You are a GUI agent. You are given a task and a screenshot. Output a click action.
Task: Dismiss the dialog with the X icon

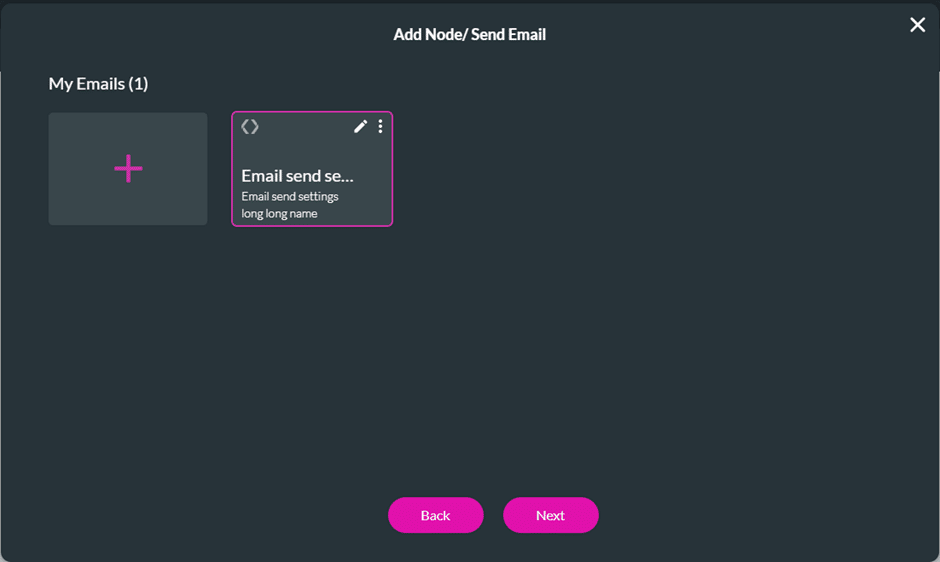[917, 25]
